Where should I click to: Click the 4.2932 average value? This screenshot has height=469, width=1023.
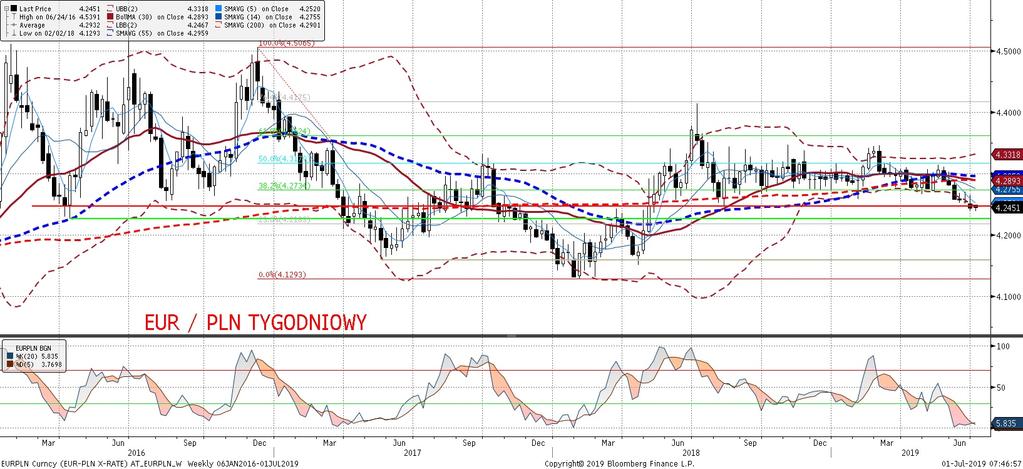click(x=89, y=25)
